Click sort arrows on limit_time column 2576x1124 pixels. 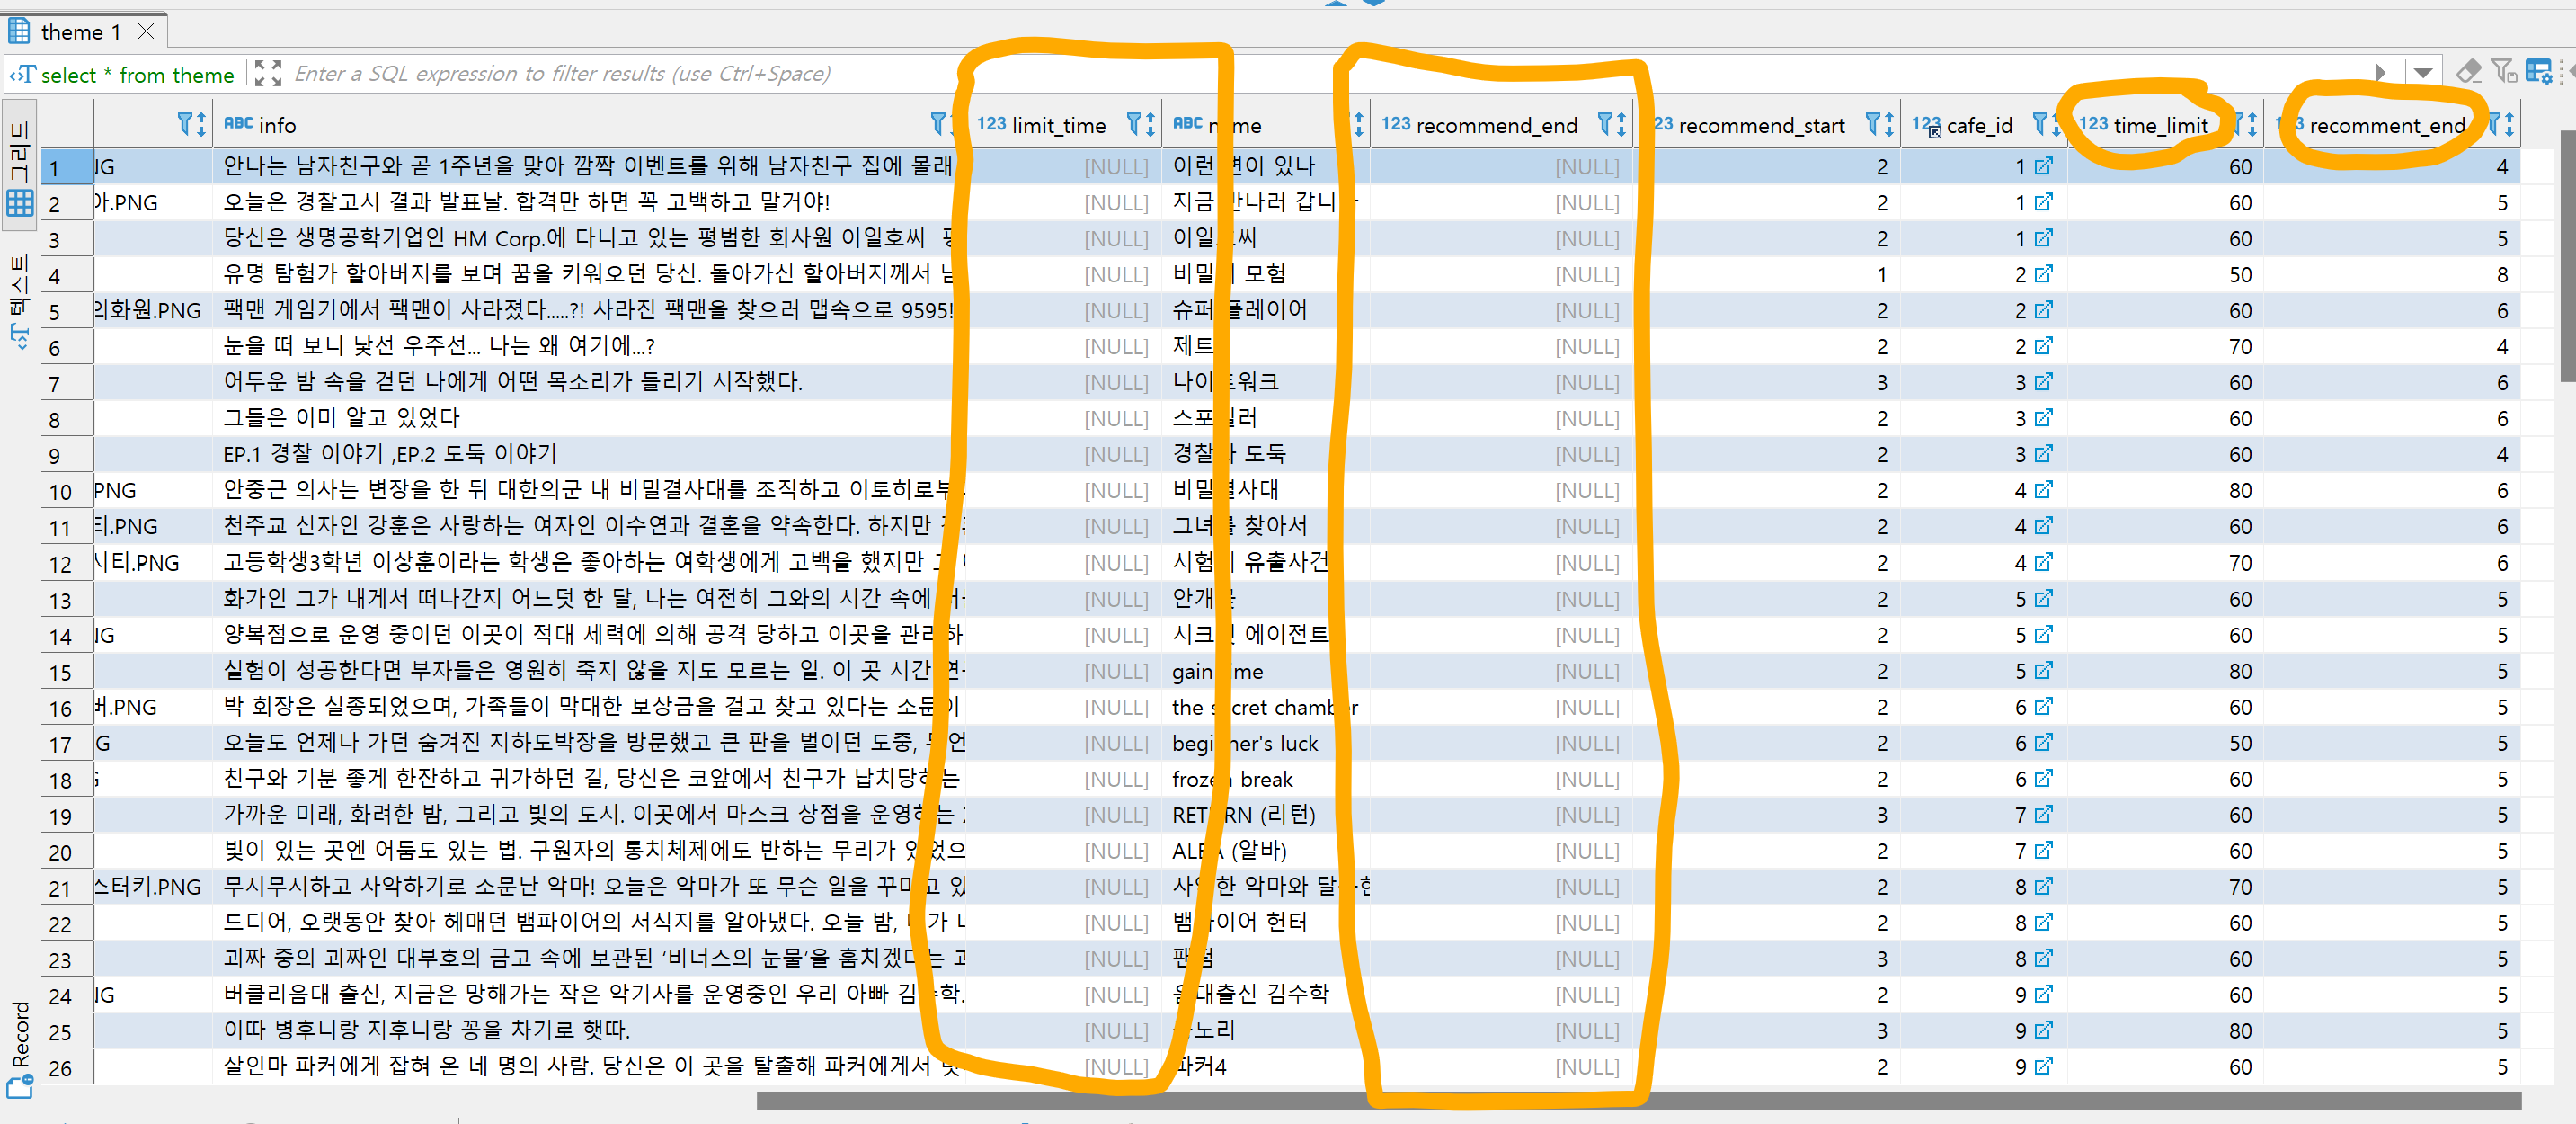point(1150,124)
